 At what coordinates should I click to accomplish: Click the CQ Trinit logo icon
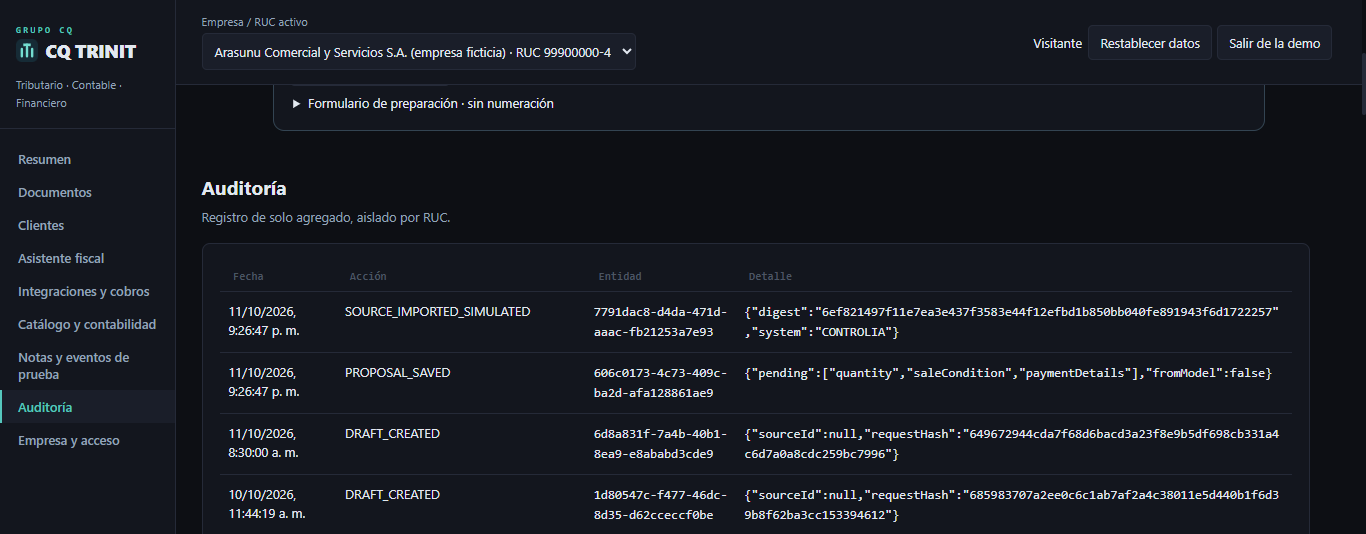coord(27,51)
